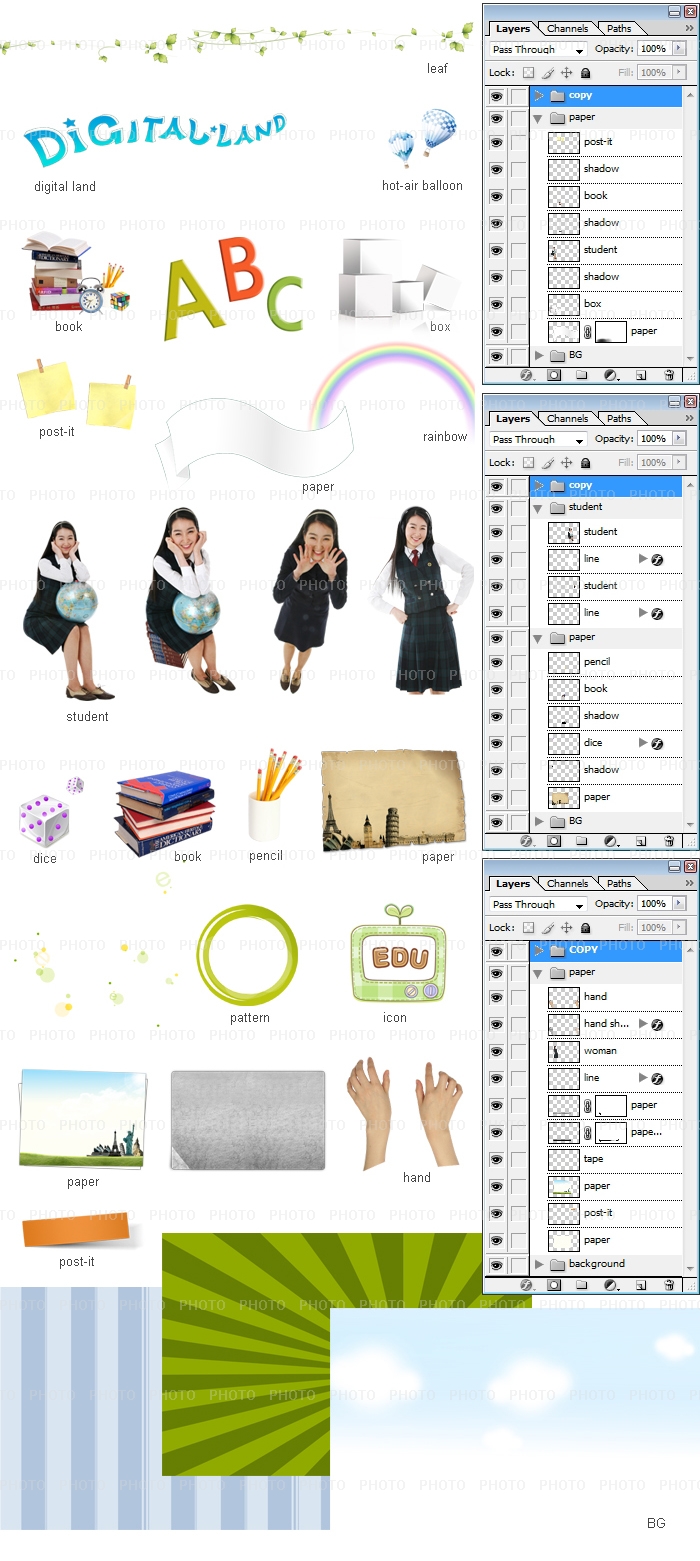Collapse the paper group in box-layer panel

point(538,118)
